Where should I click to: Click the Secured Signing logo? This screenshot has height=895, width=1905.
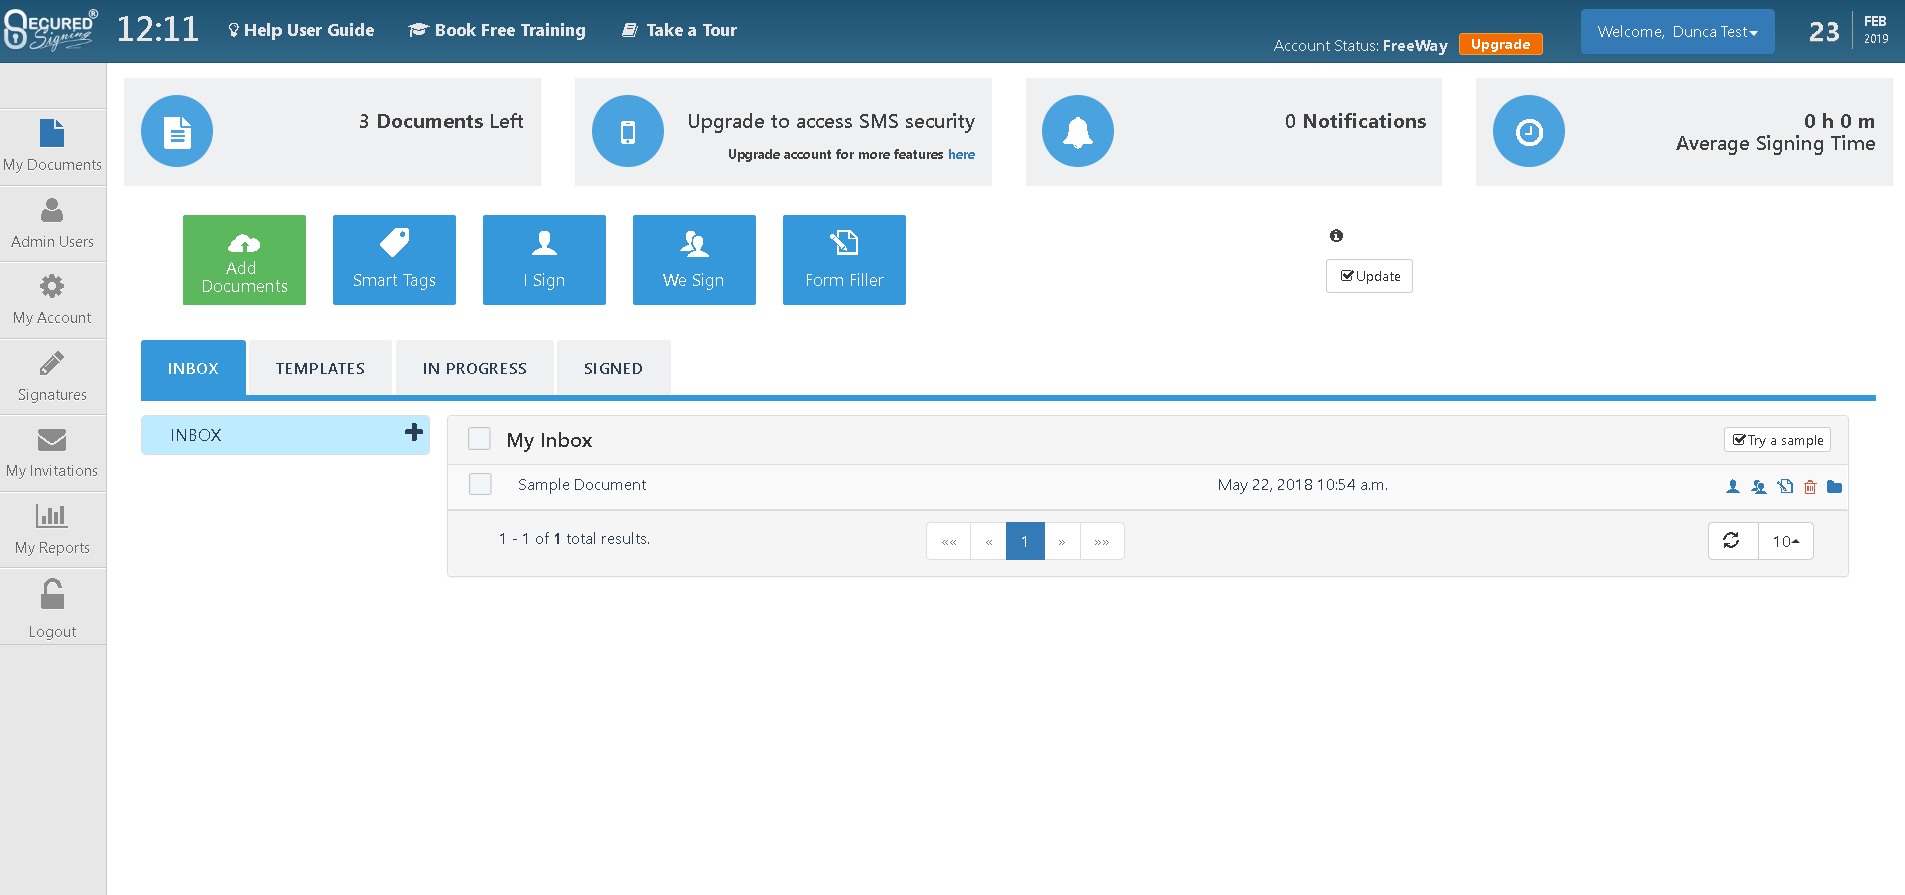click(x=50, y=30)
